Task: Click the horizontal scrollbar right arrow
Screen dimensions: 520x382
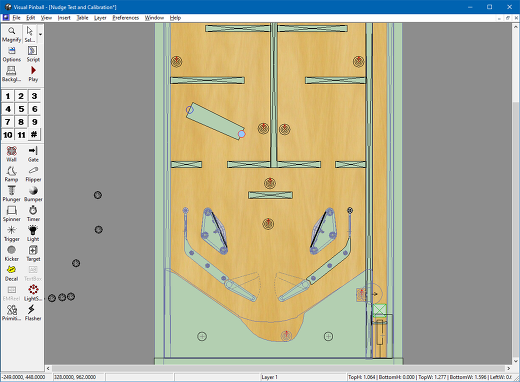Action: [509, 368]
